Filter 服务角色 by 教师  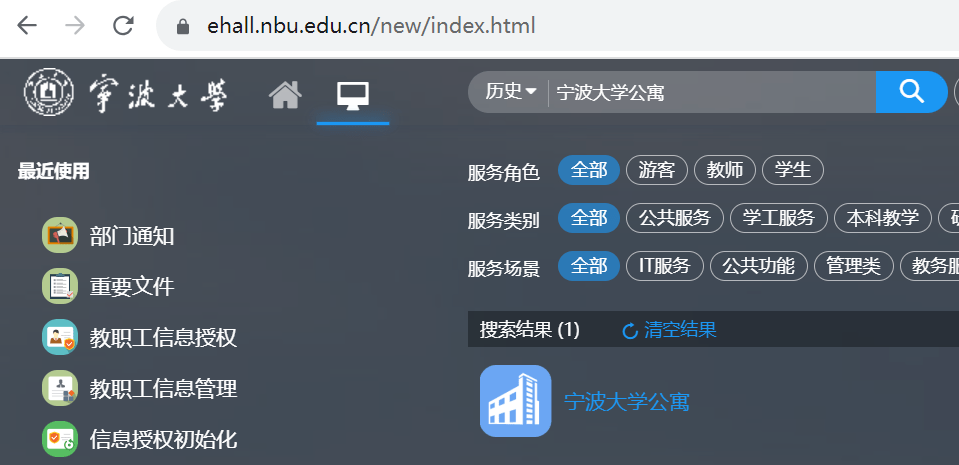tap(725, 170)
